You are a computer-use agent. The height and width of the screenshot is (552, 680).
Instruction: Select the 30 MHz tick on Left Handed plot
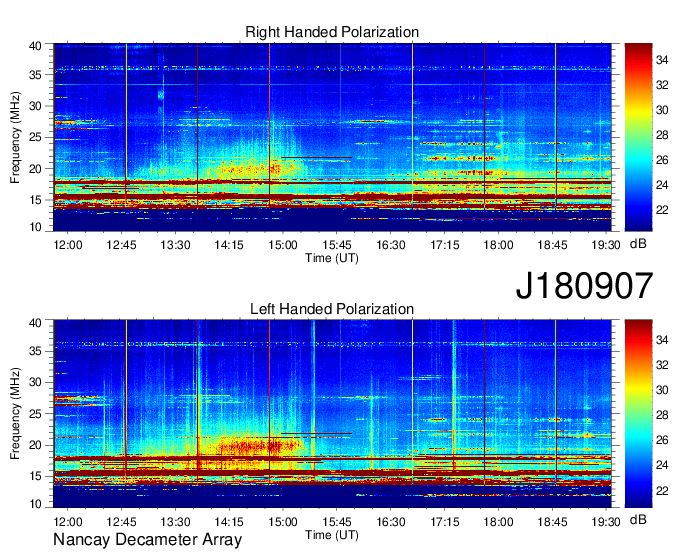(x=35, y=382)
